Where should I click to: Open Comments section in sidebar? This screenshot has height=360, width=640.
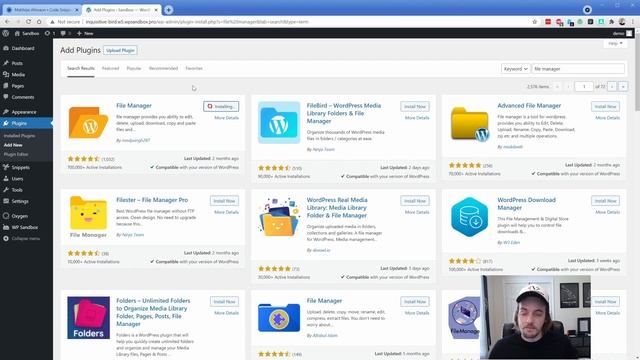pyautogui.click(x=22, y=97)
